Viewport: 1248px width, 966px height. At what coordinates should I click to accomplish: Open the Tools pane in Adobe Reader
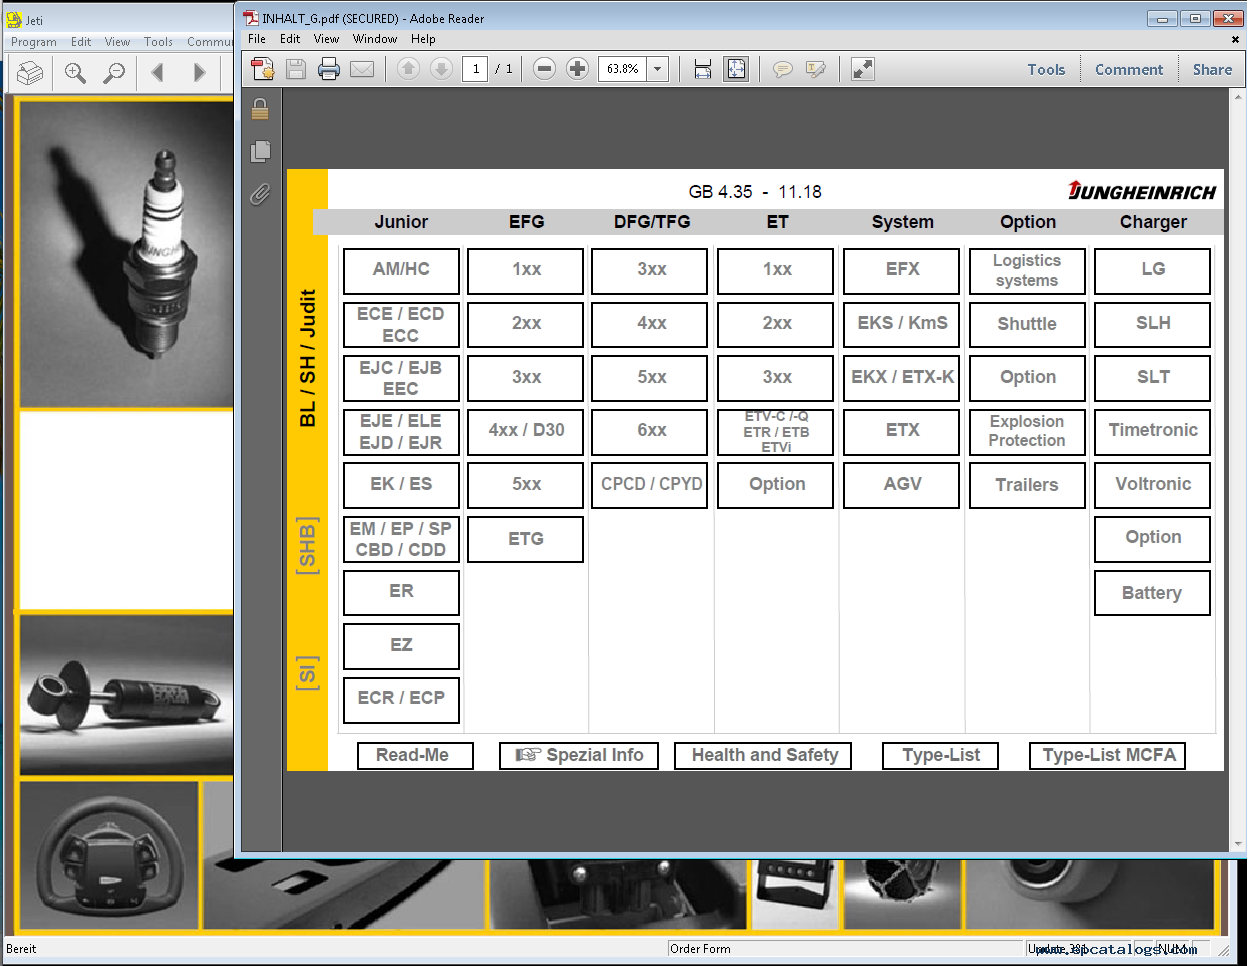point(1046,69)
